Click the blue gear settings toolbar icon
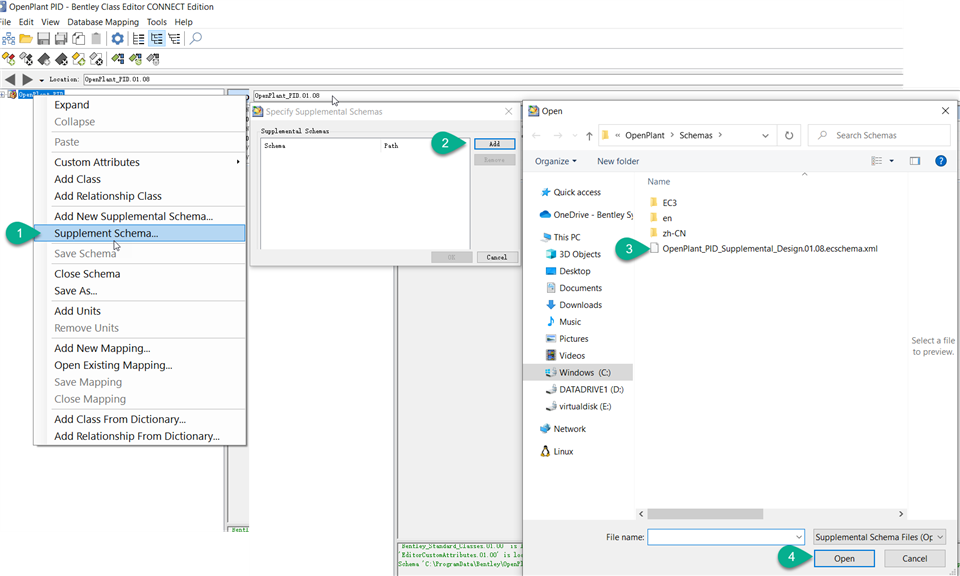960x576 pixels. 117,39
